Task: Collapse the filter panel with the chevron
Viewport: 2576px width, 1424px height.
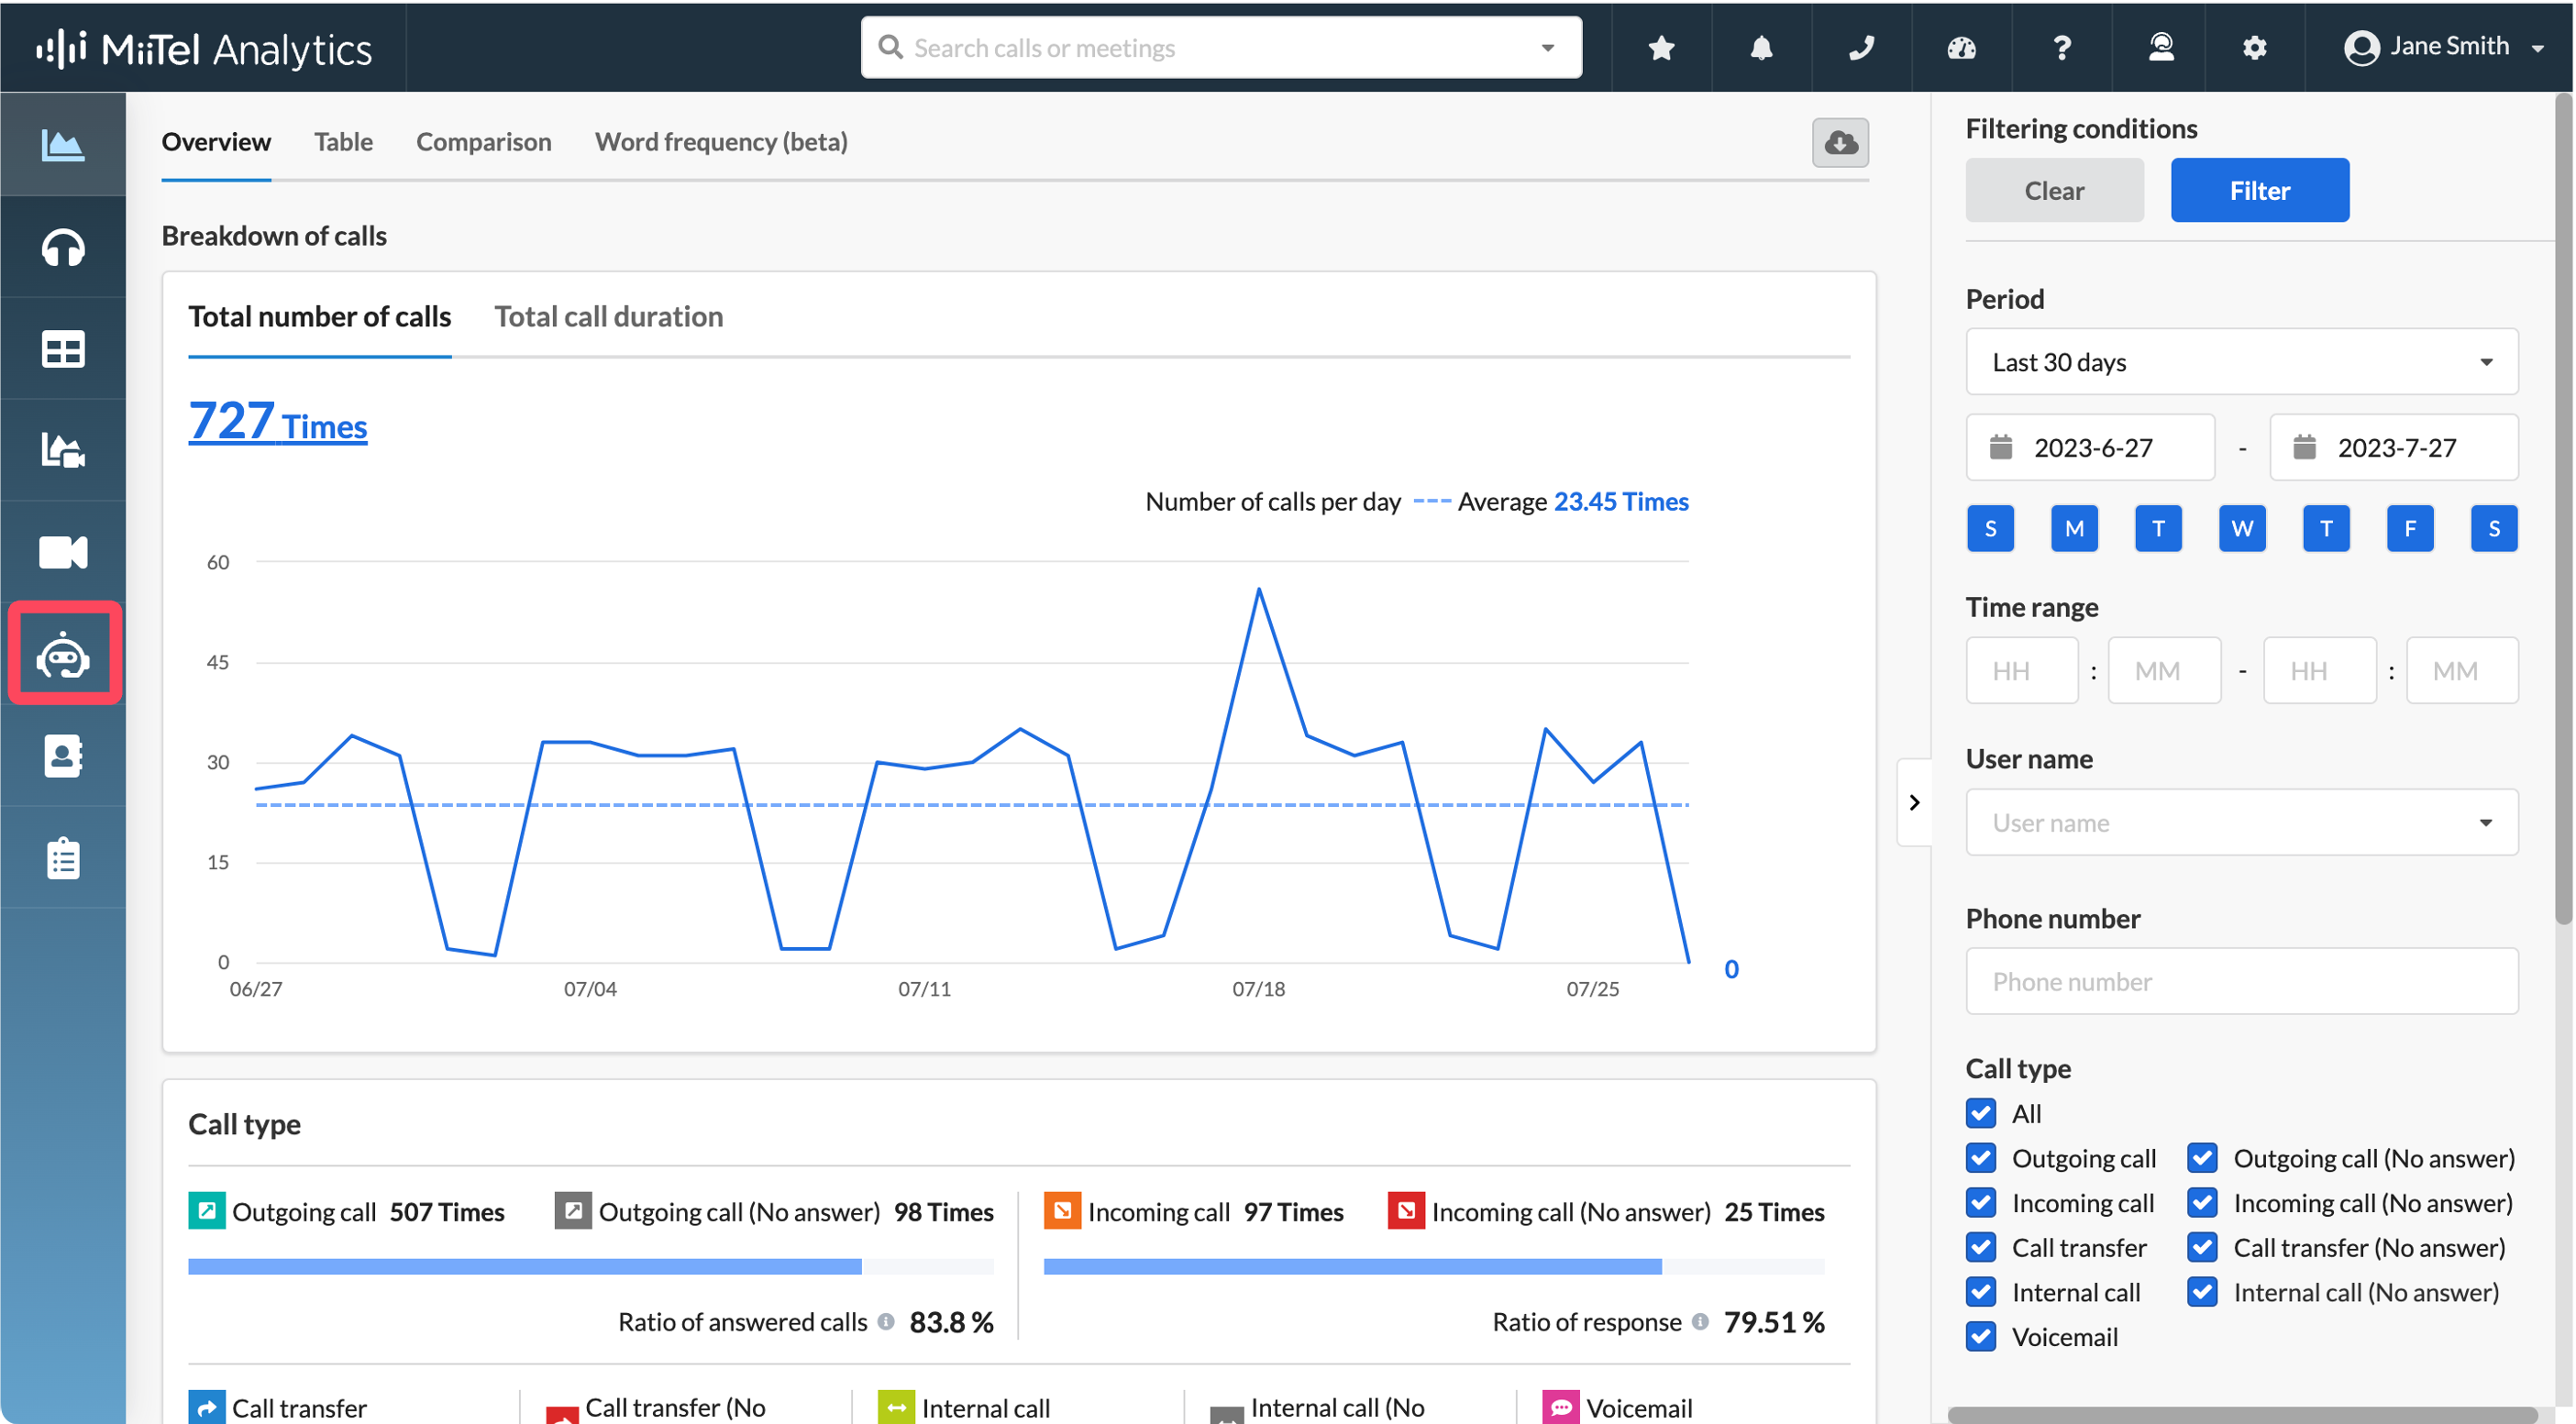Action: click(1914, 802)
